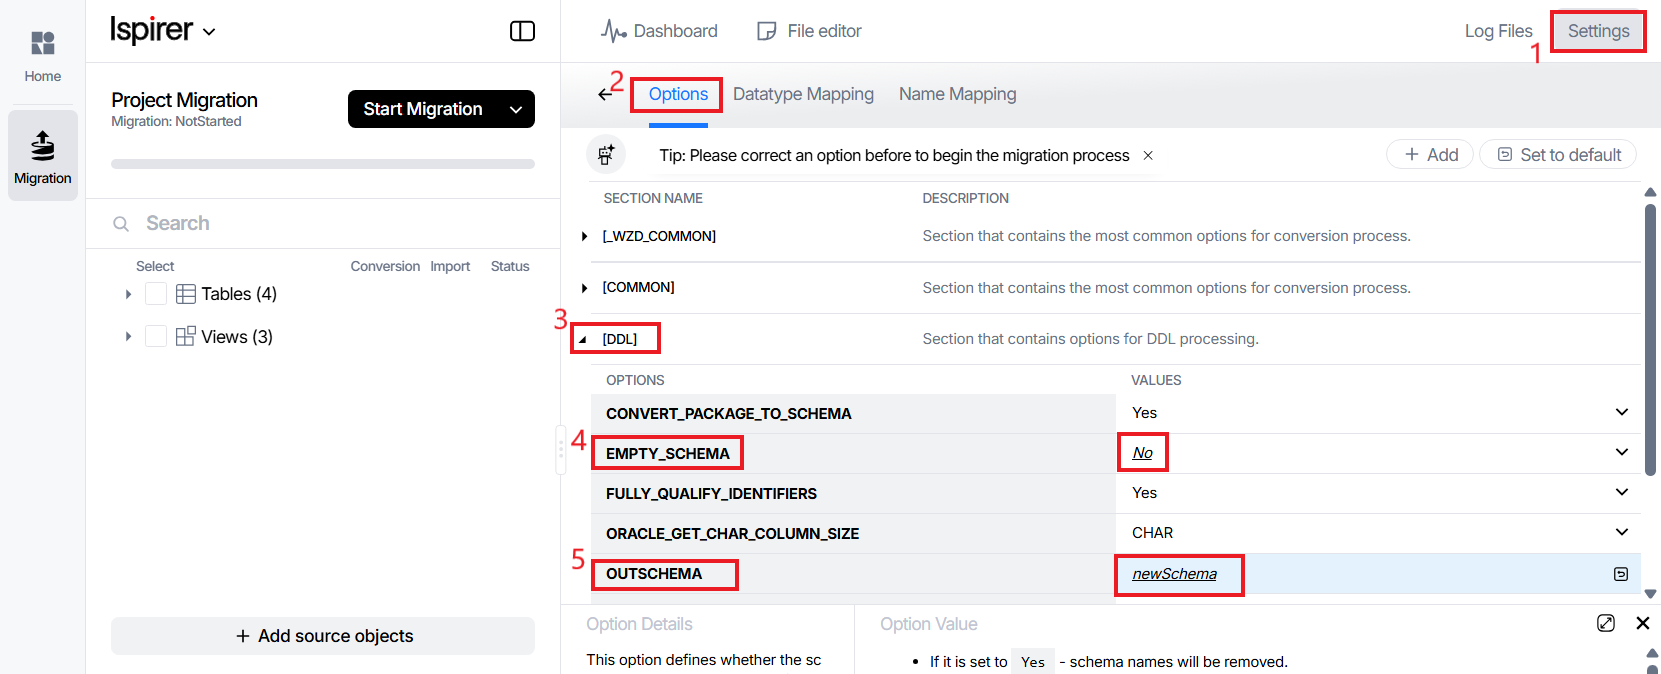Click the back arrow beside Options
Viewport: 1661px width, 674px height.
[x=604, y=94]
